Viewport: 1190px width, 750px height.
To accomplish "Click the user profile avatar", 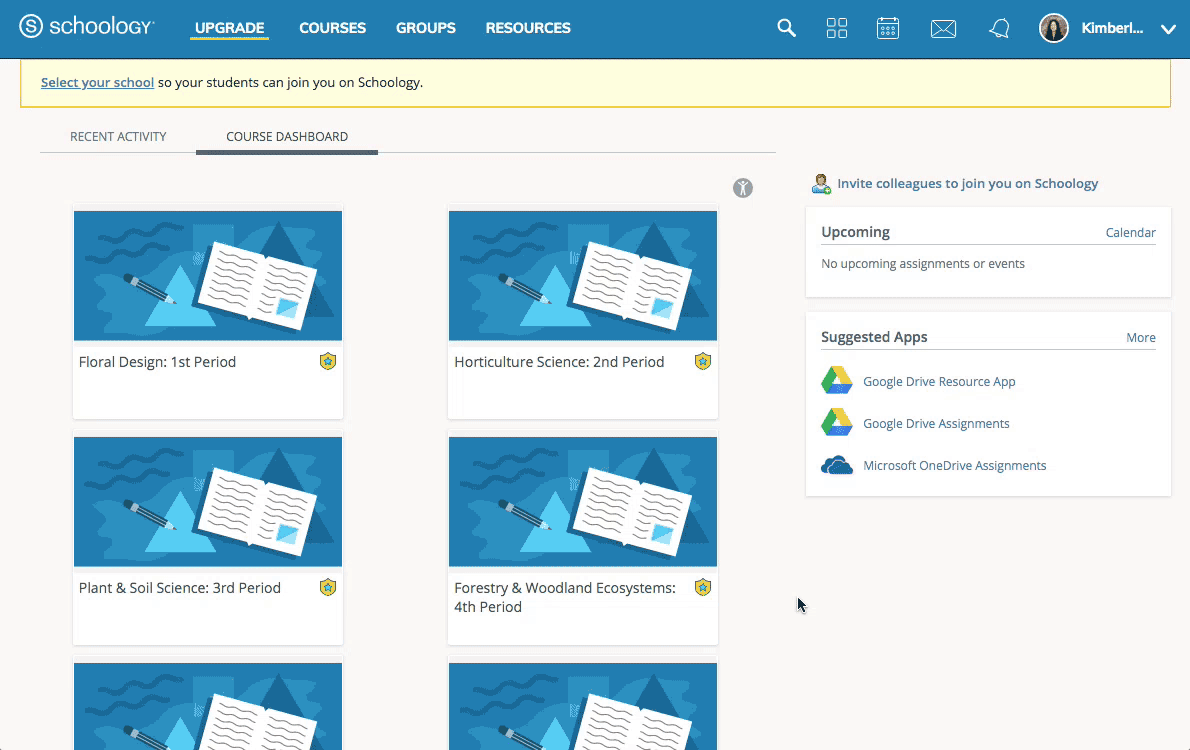I will pyautogui.click(x=1053, y=28).
